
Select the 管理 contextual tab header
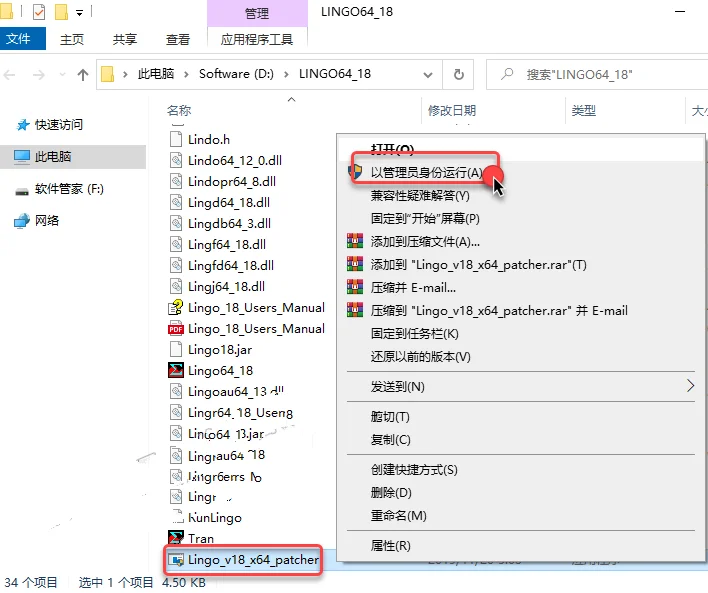(x=257, y=14)
